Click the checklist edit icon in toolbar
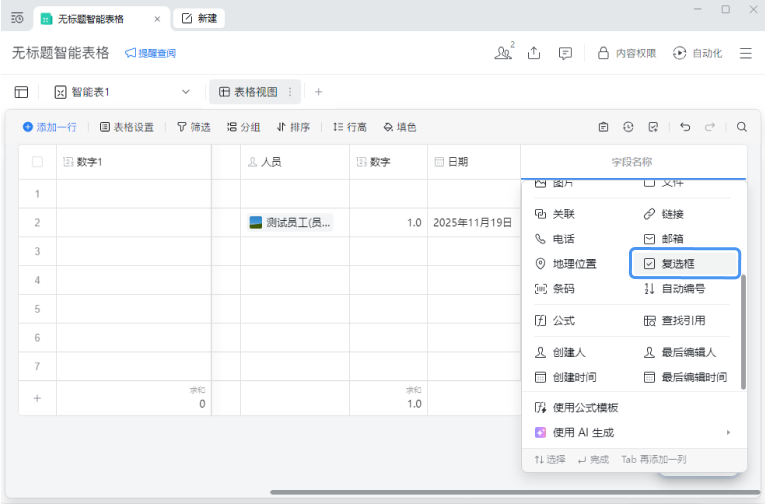The width and height of the screenshot is (765, 504). point(653,127)
